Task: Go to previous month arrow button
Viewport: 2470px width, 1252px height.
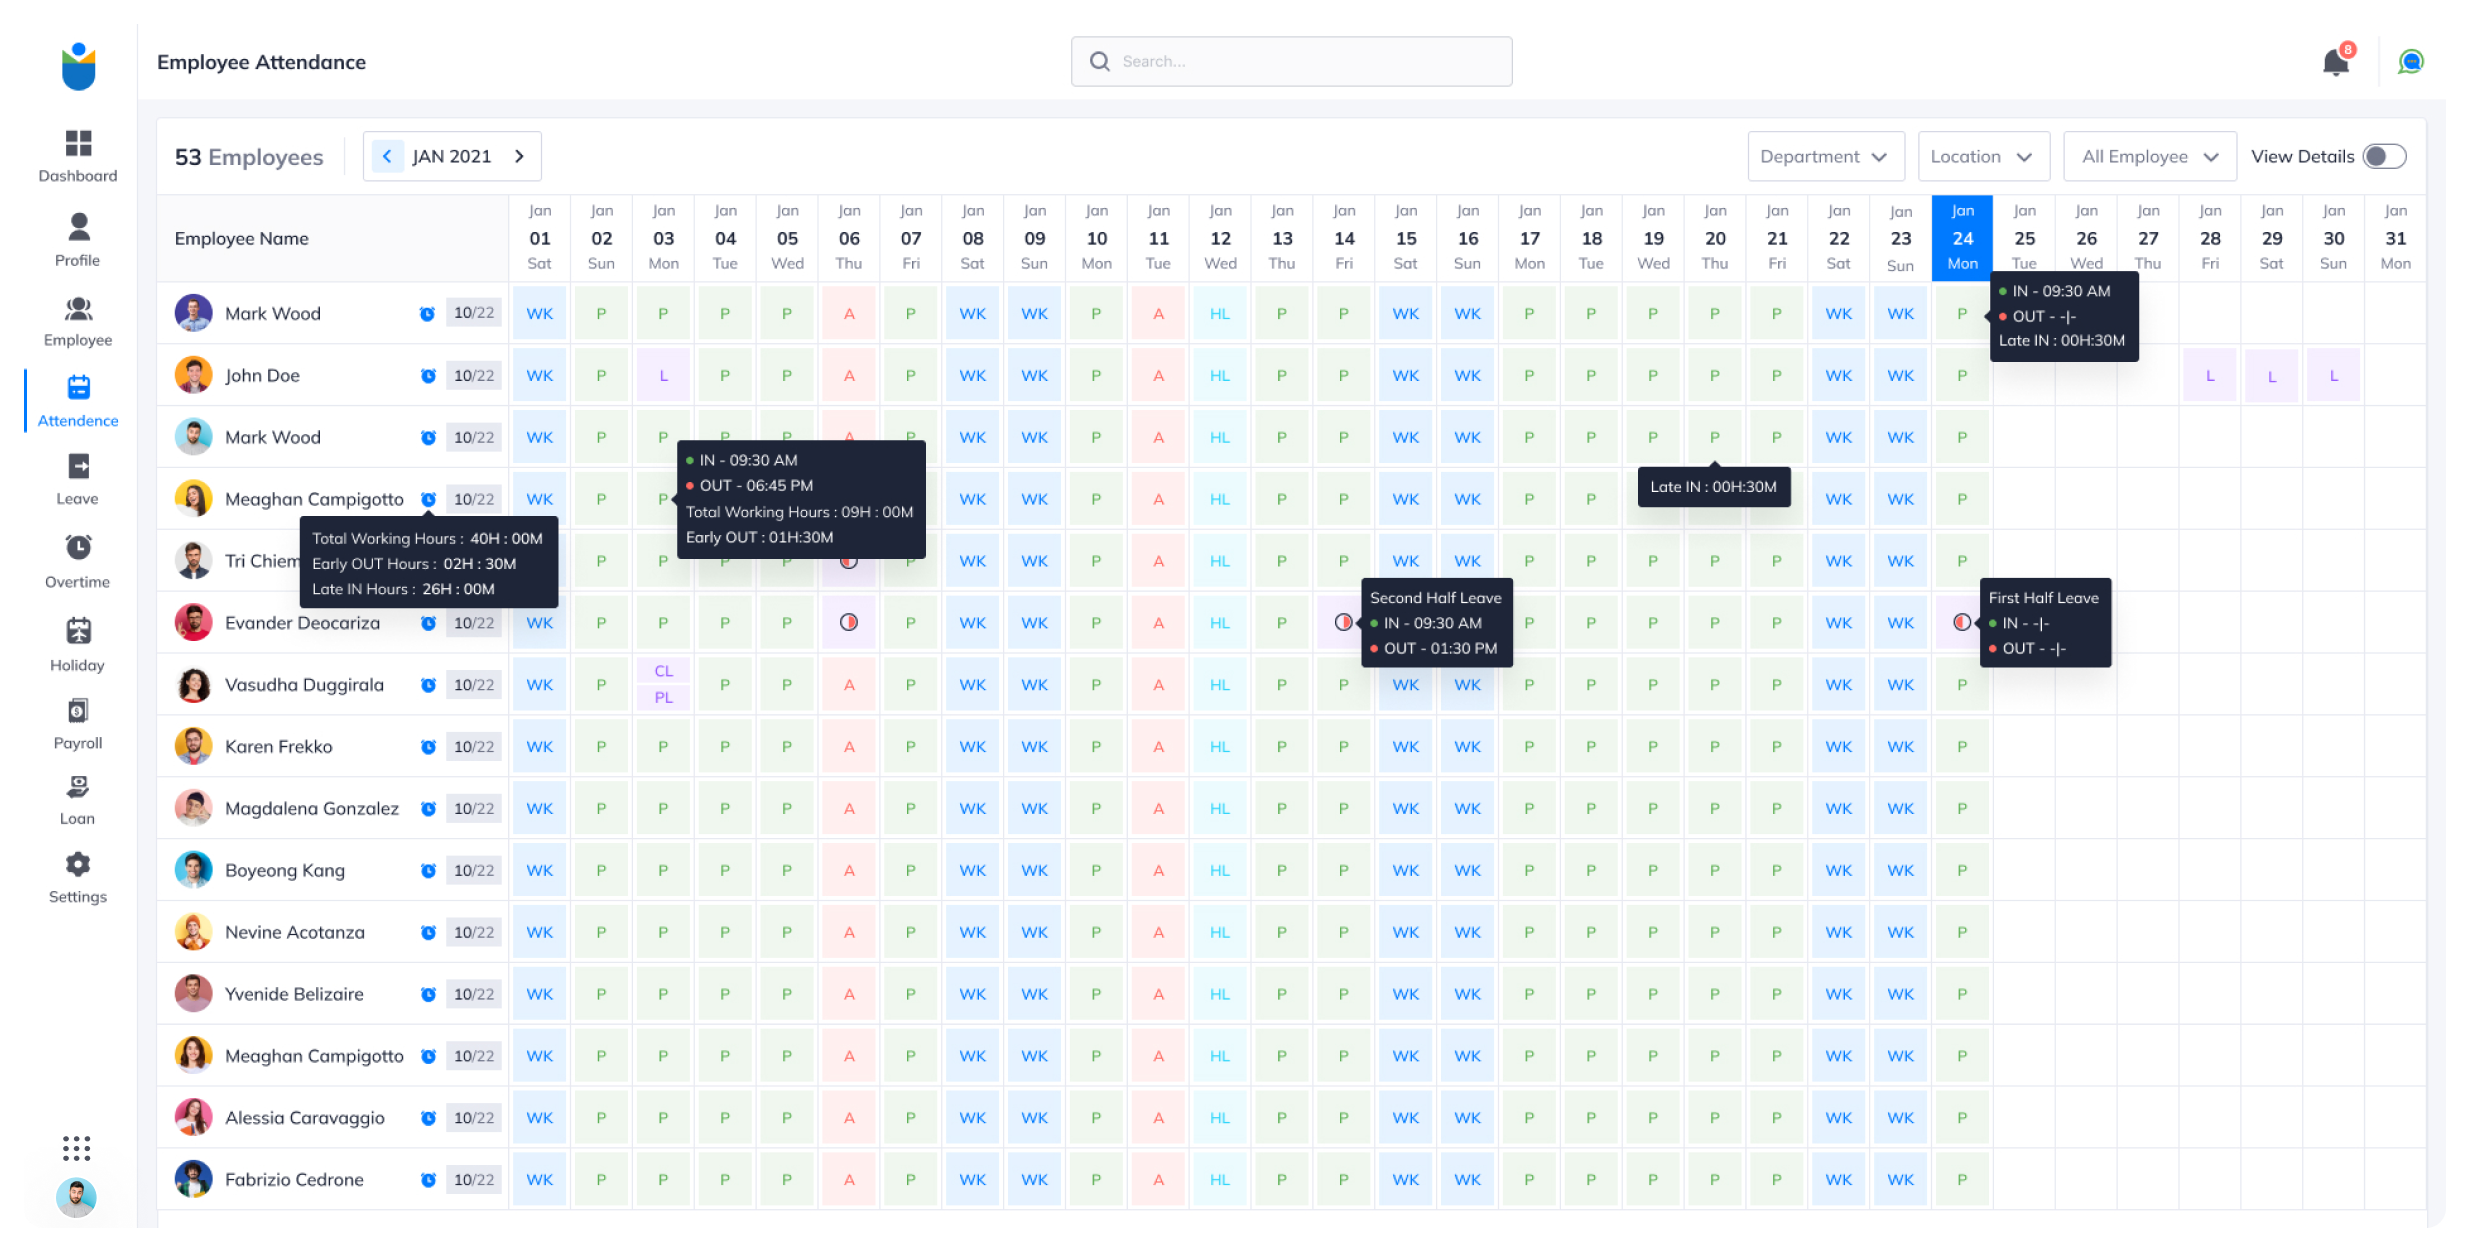Action: (387, 157)
